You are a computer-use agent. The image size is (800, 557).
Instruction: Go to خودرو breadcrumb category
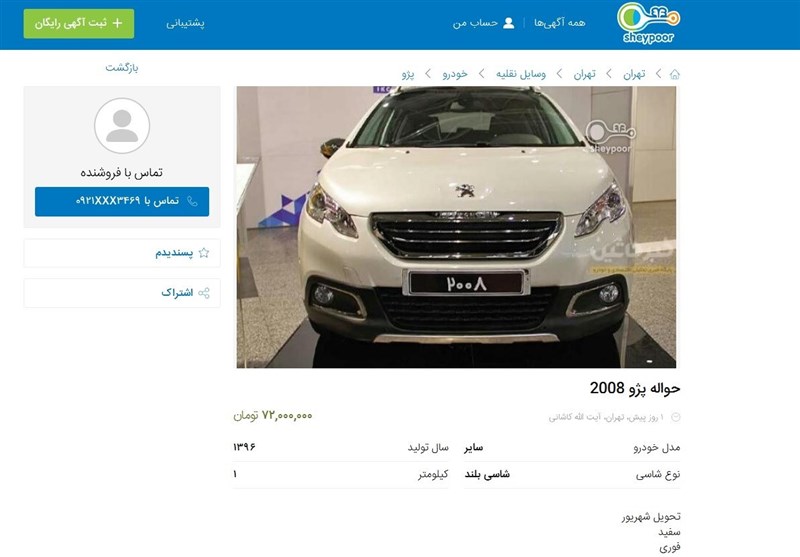455,74
